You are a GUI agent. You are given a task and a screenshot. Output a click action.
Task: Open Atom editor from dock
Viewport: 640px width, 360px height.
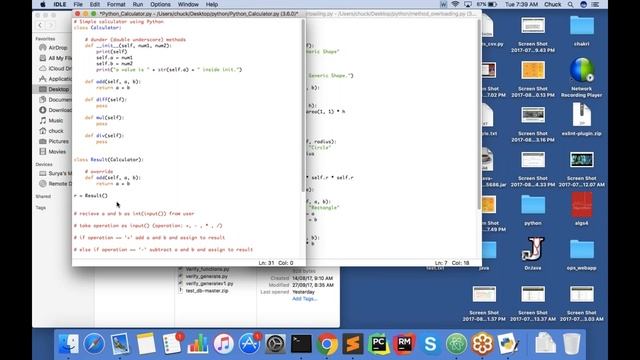click(456, 344)
